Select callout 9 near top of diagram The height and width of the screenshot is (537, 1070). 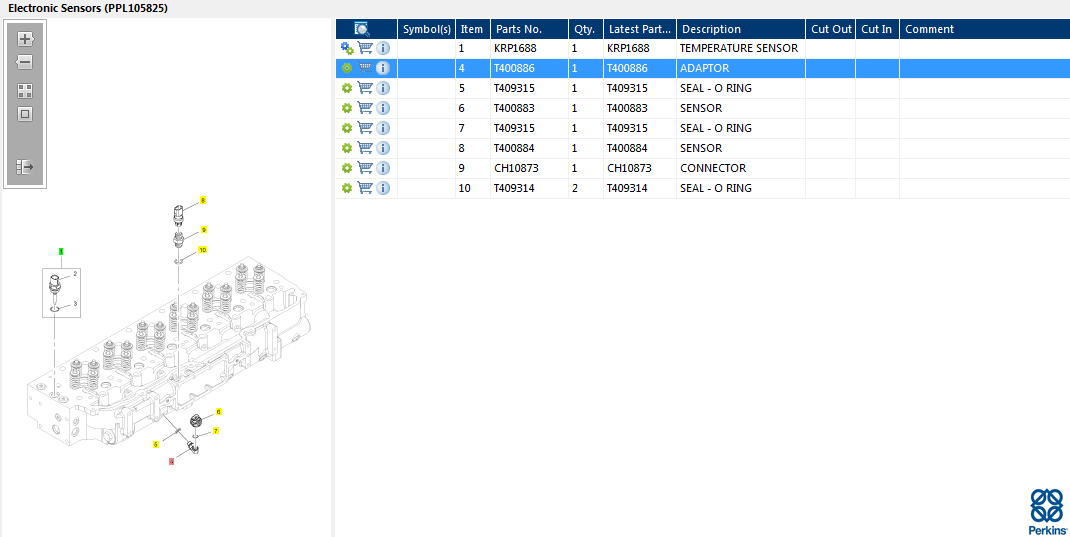pos(203,230)
